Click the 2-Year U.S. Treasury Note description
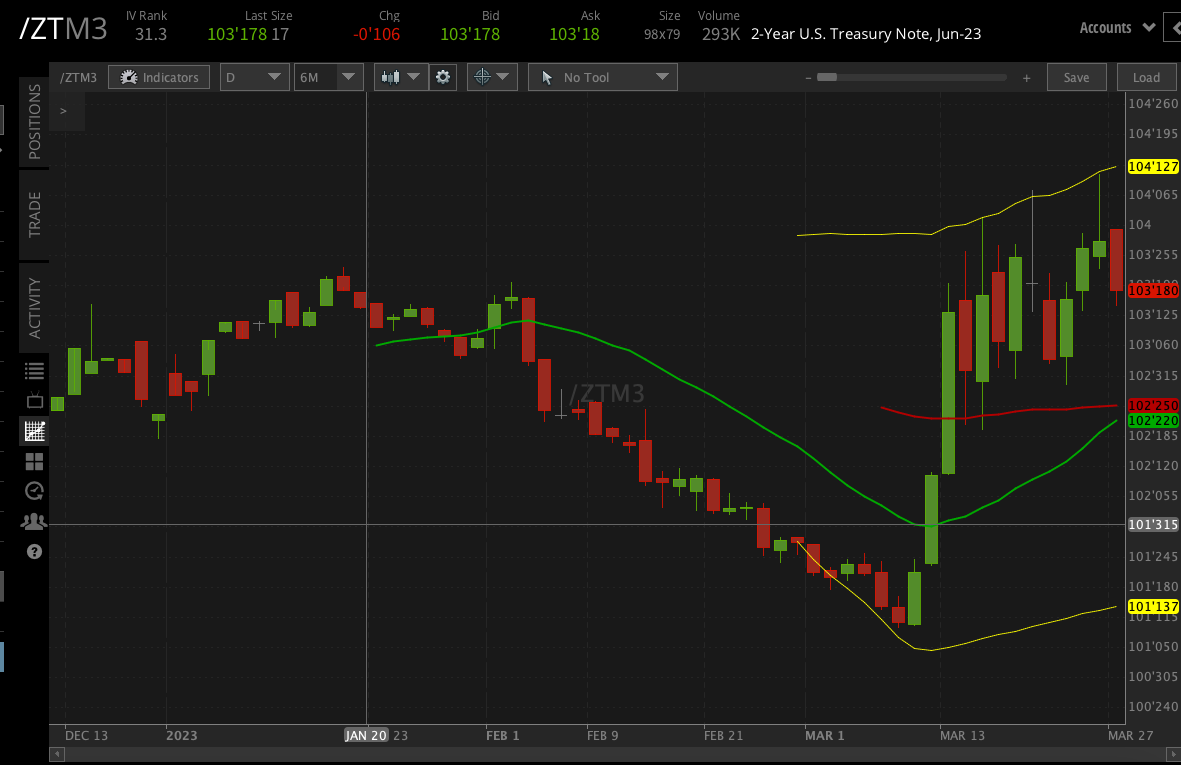Viewport: 1181px width, 765px height. 865,34
